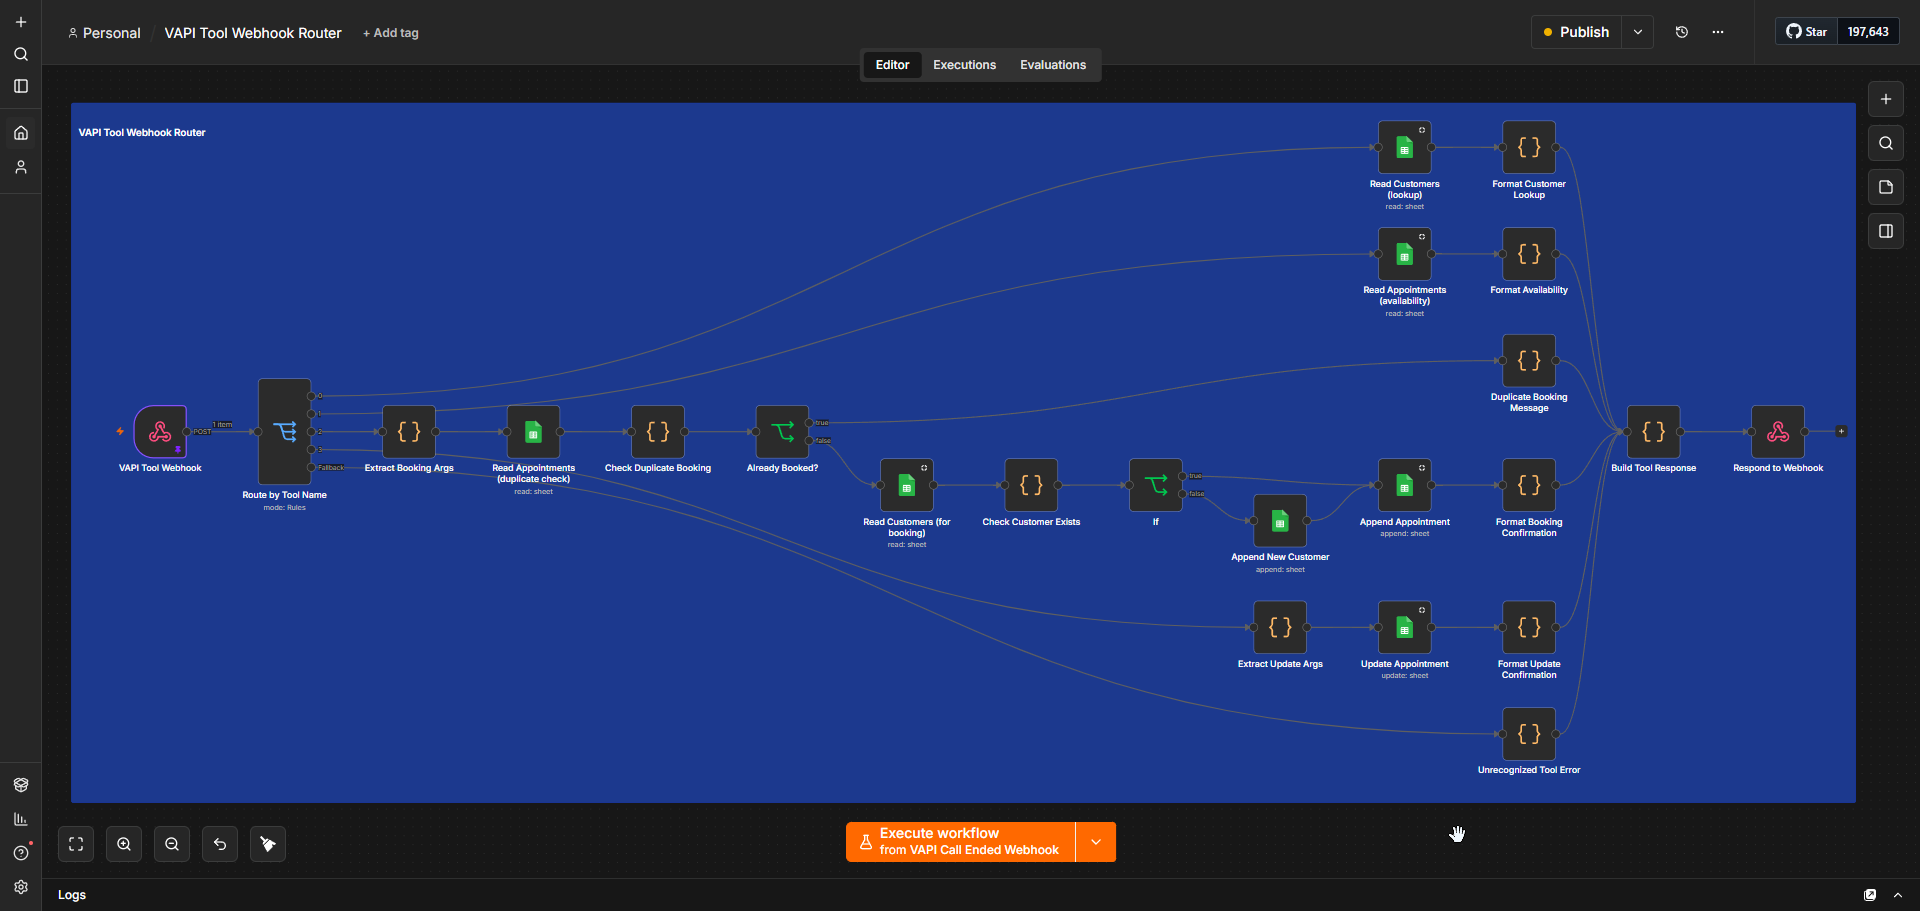Open the Update Appointment sheet node
Image resolution: width=1920 pixels, height=911 pixels.
click(x=1405, y=627)
